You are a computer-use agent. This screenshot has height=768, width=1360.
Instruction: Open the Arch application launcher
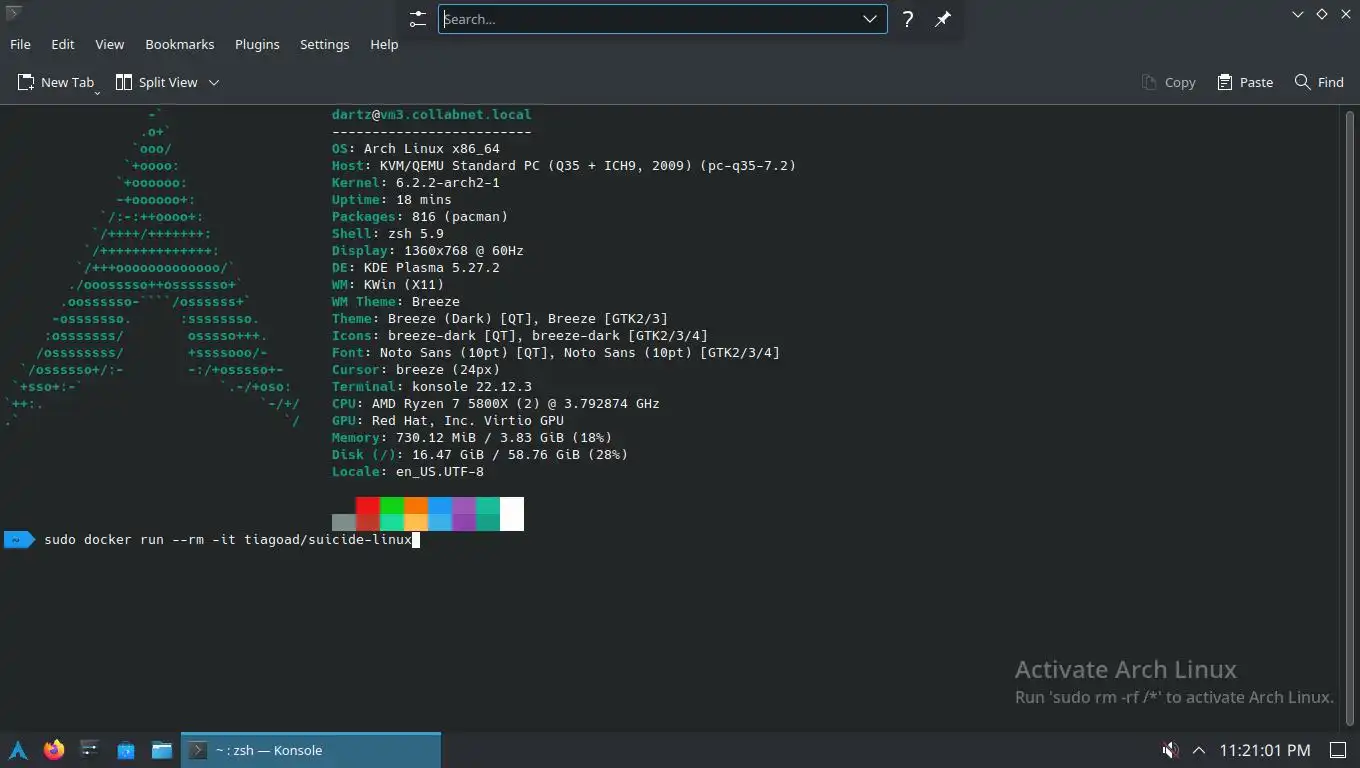tap(18, 750)
